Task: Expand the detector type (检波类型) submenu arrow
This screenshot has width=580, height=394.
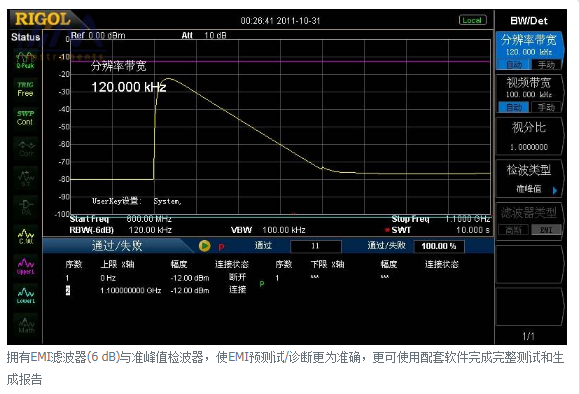Action: [x=554, y=191]
